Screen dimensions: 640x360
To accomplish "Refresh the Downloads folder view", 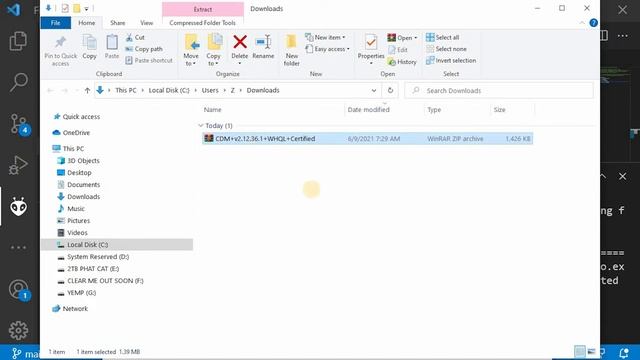I will point(390,90).
